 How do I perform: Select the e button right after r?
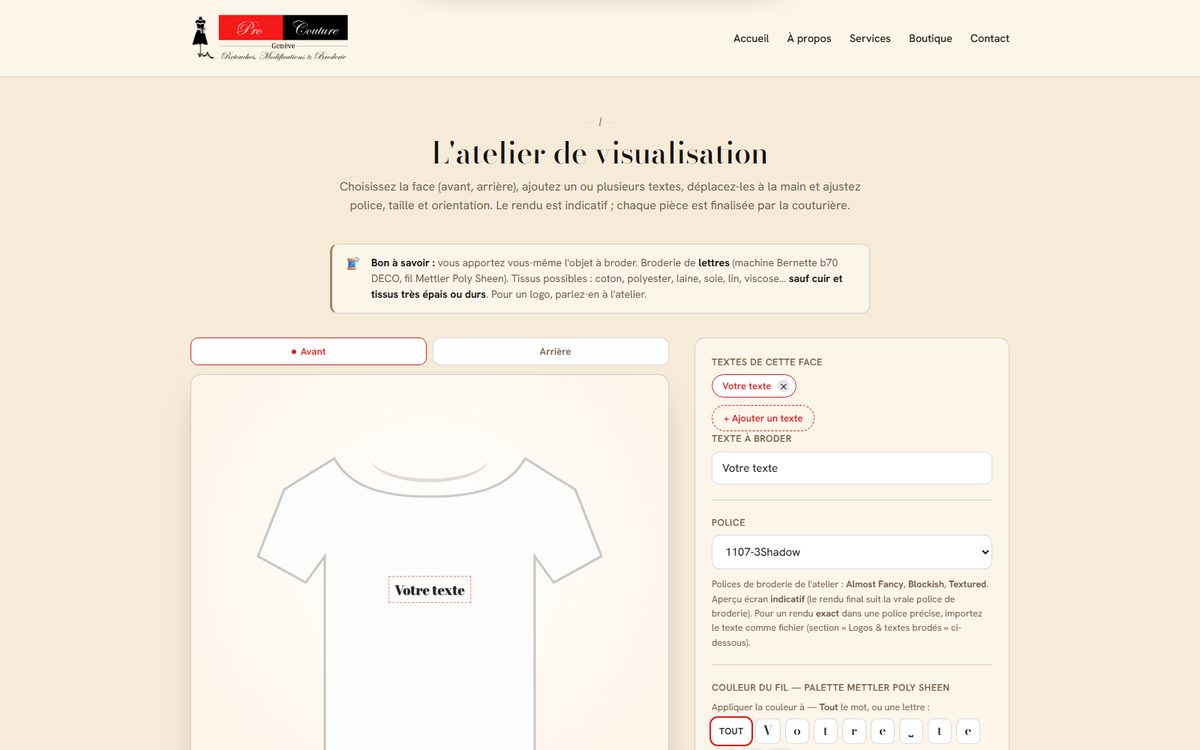(x=882, y=731)
